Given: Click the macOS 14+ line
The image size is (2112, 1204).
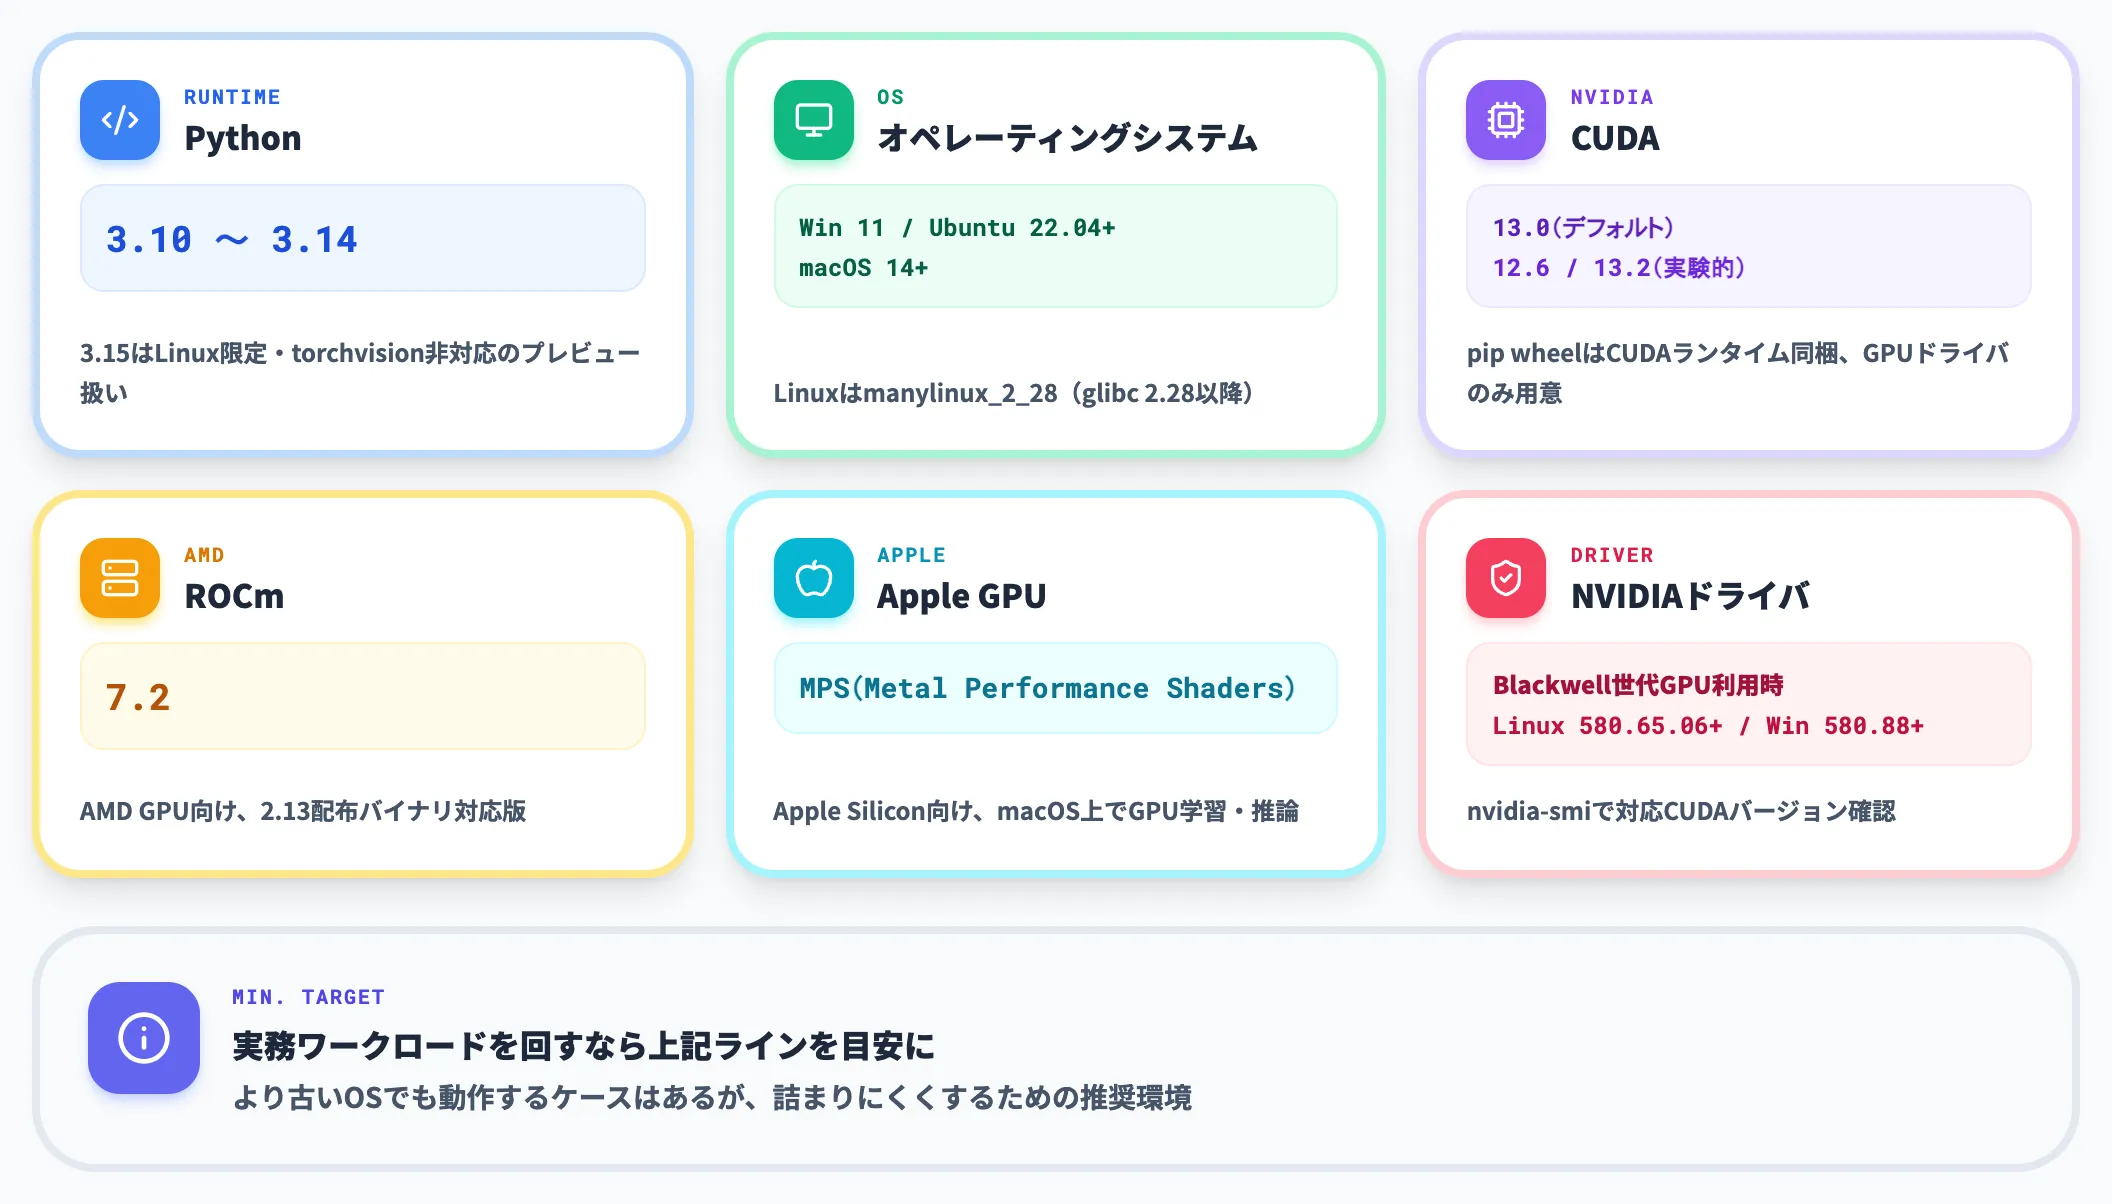Looking at the screenshot, I should pos(863,268).
